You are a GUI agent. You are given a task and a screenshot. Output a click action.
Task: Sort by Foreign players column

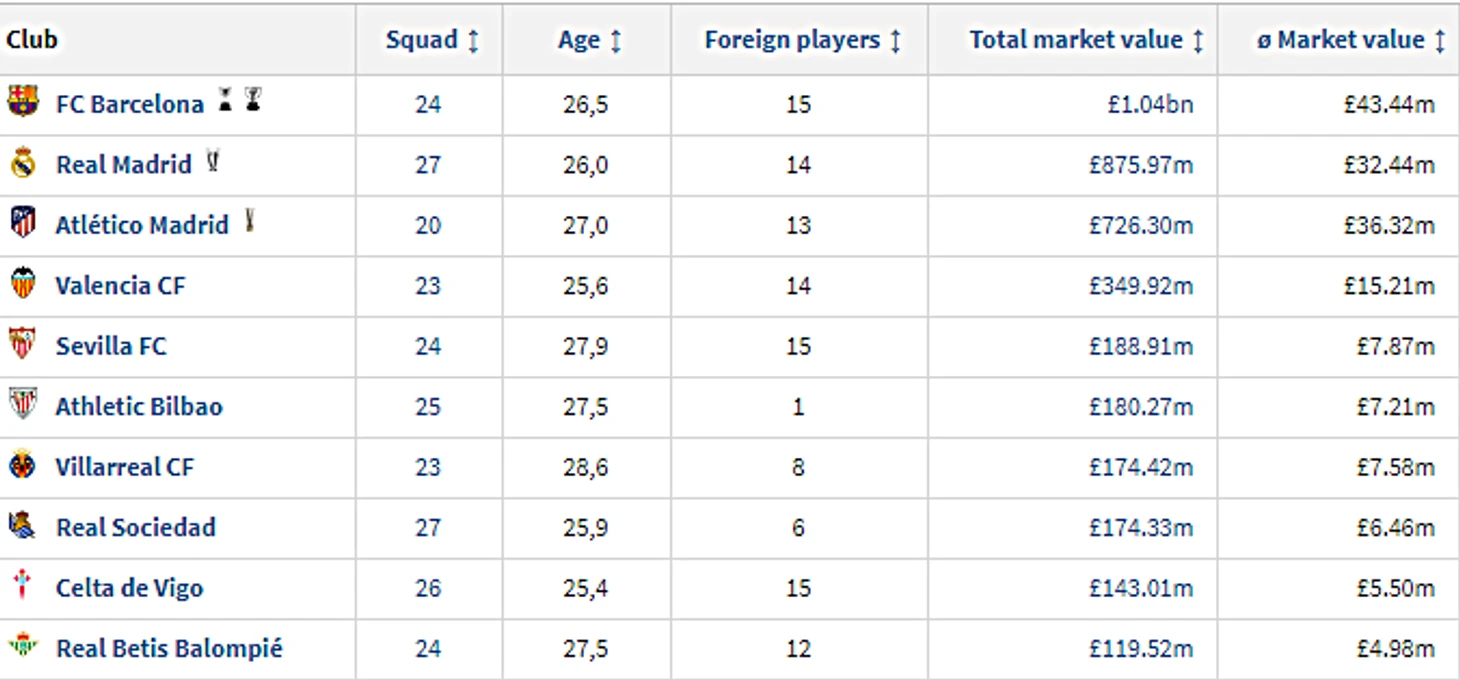802,40
